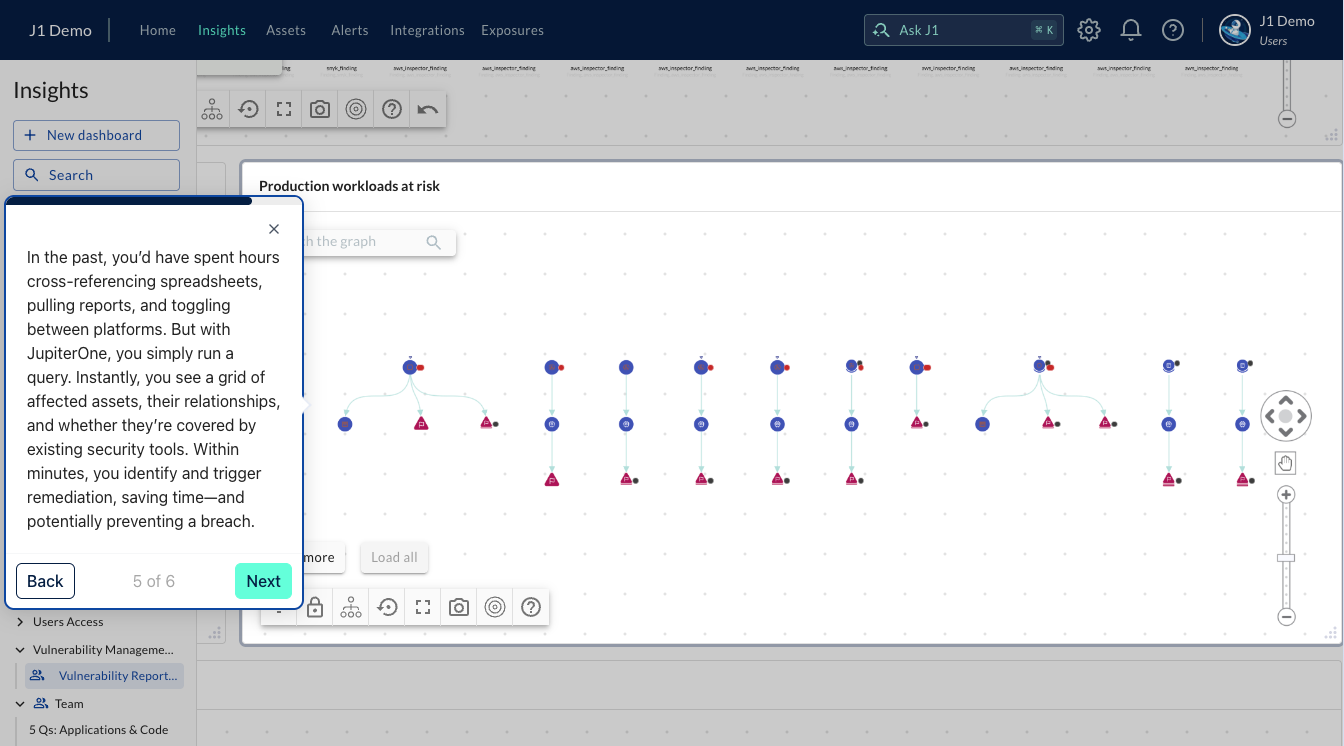Viewport: 1344px width, 746px height.
Task: Reset graph view in upper toolbar
Action: coord(248,109)
